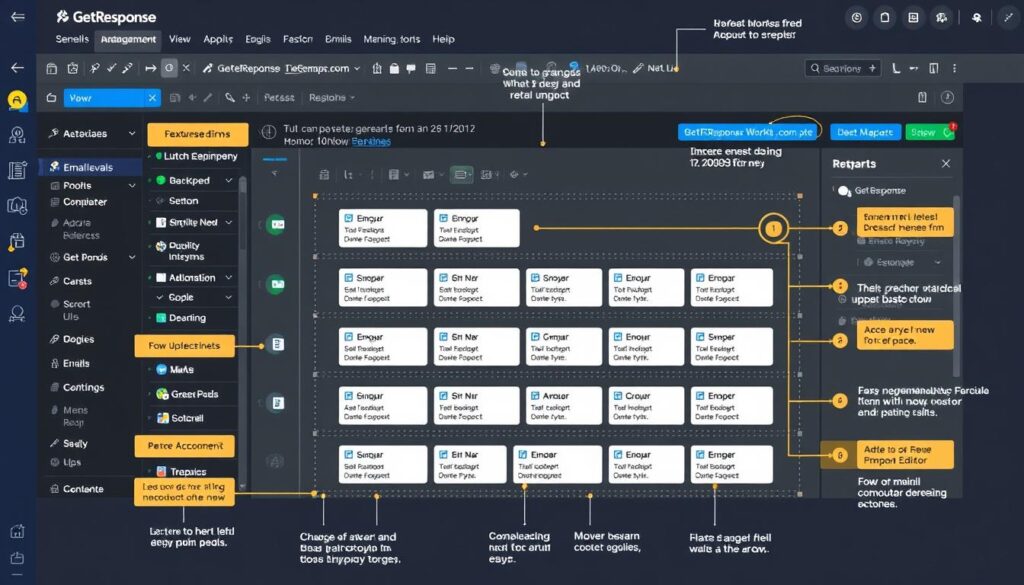
Task: Select Carsts in the sidebar
Action: [77, 281]
